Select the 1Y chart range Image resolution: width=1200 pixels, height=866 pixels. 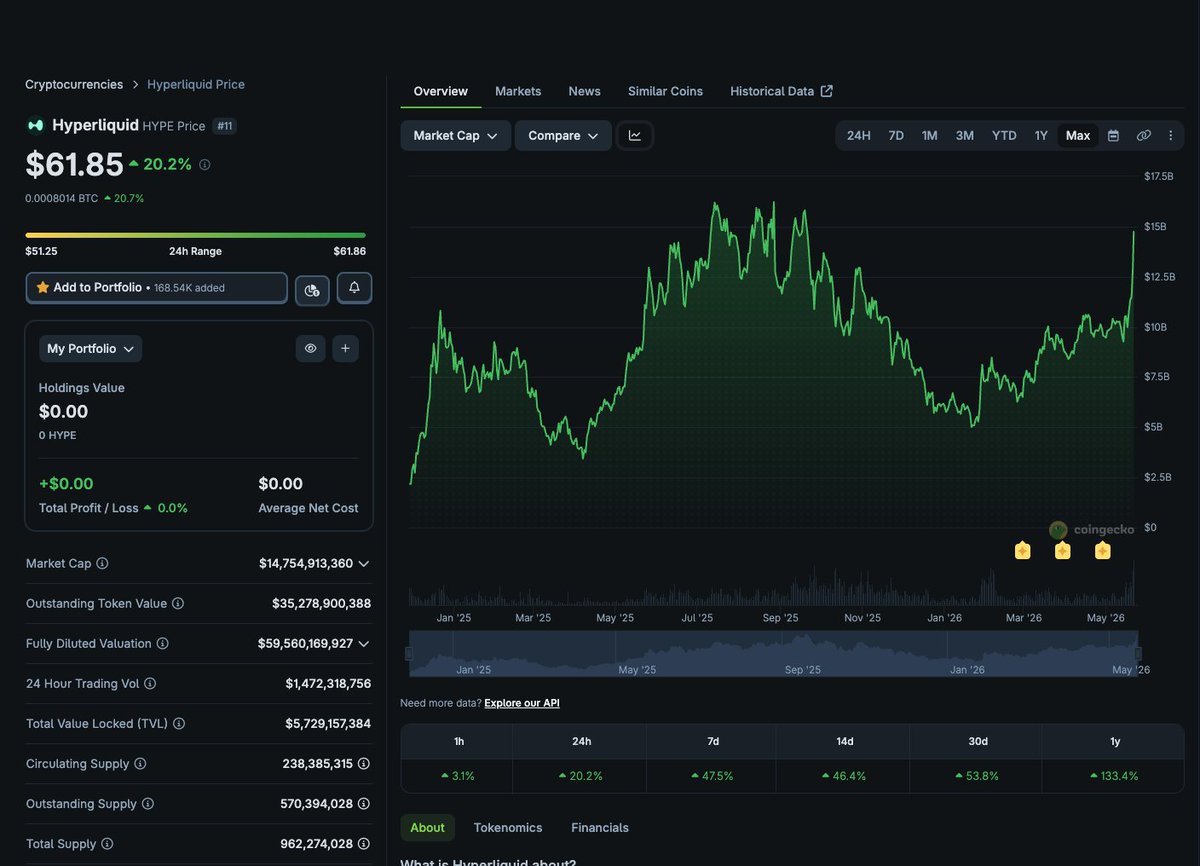pyautogui.click(x=1041, y=136)
